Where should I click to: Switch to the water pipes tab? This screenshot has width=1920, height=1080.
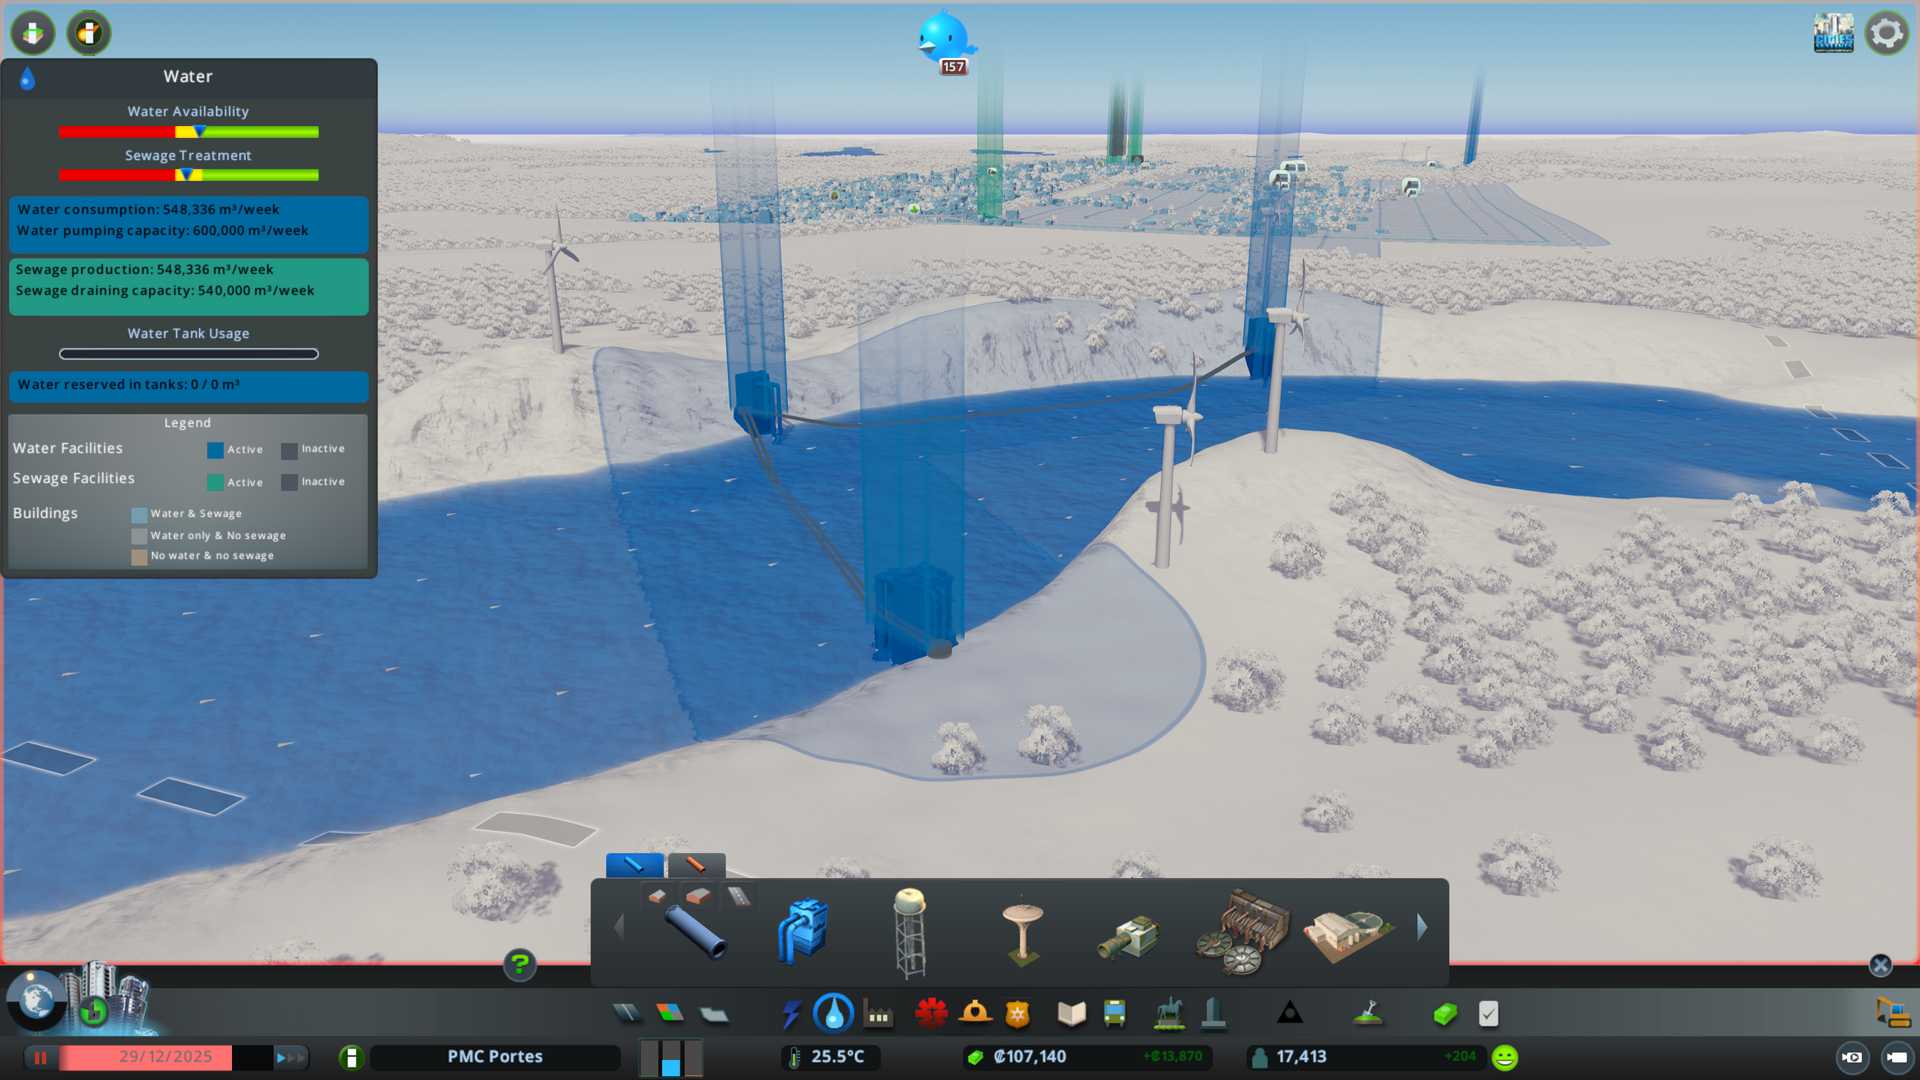pos(634,864)
